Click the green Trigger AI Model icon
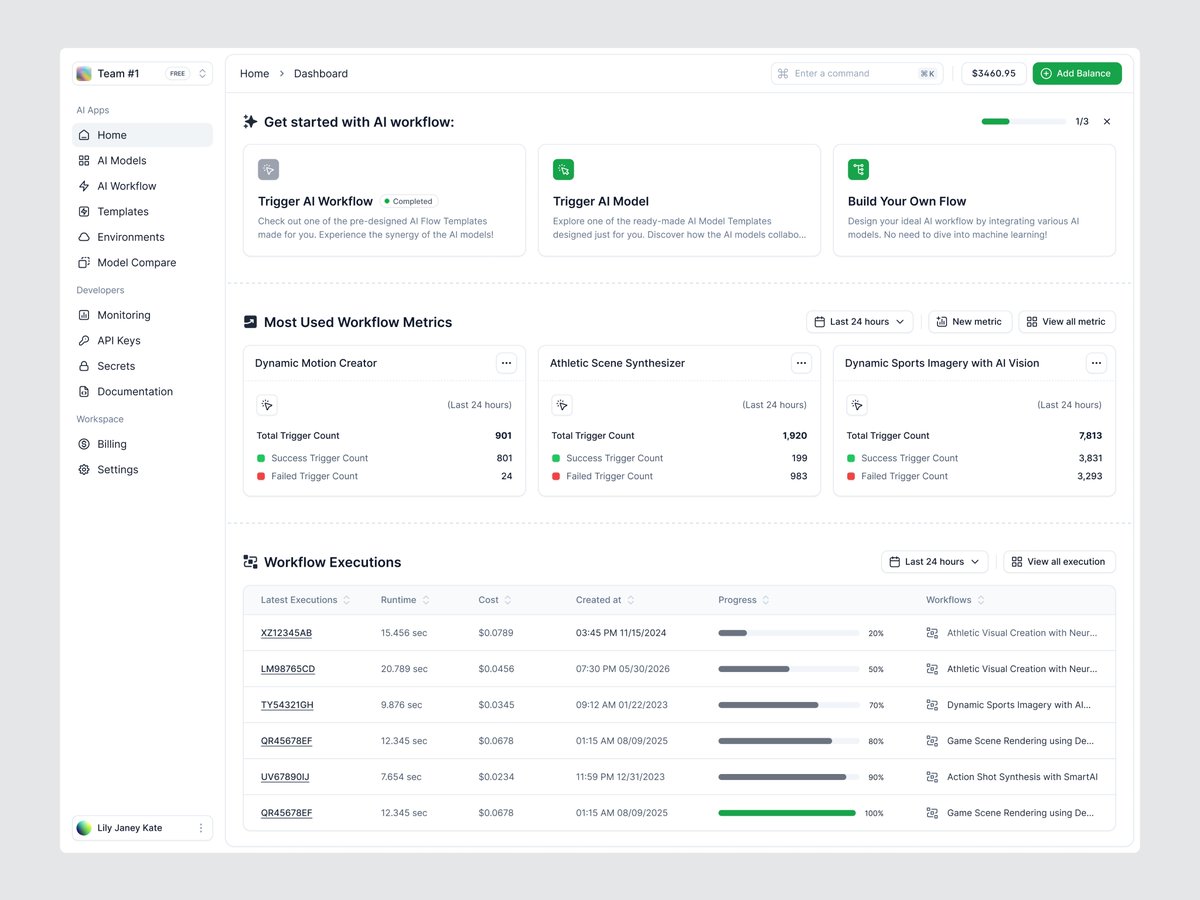 (563, 170)
